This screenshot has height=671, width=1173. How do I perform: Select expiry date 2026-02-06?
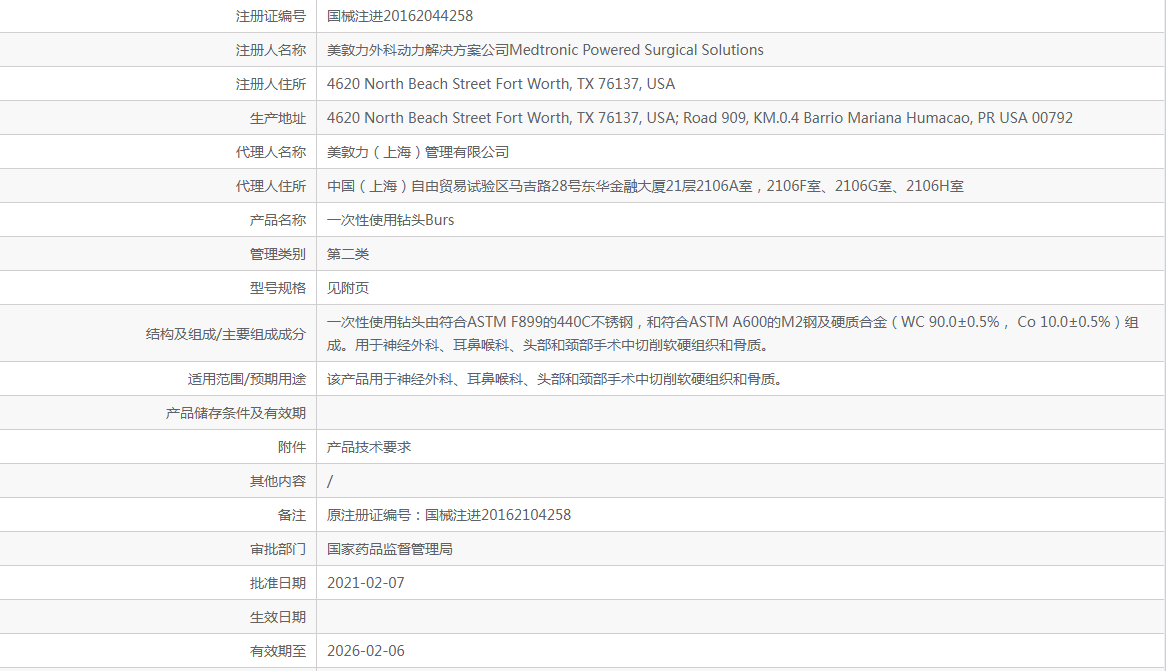(x=365, y=652)
